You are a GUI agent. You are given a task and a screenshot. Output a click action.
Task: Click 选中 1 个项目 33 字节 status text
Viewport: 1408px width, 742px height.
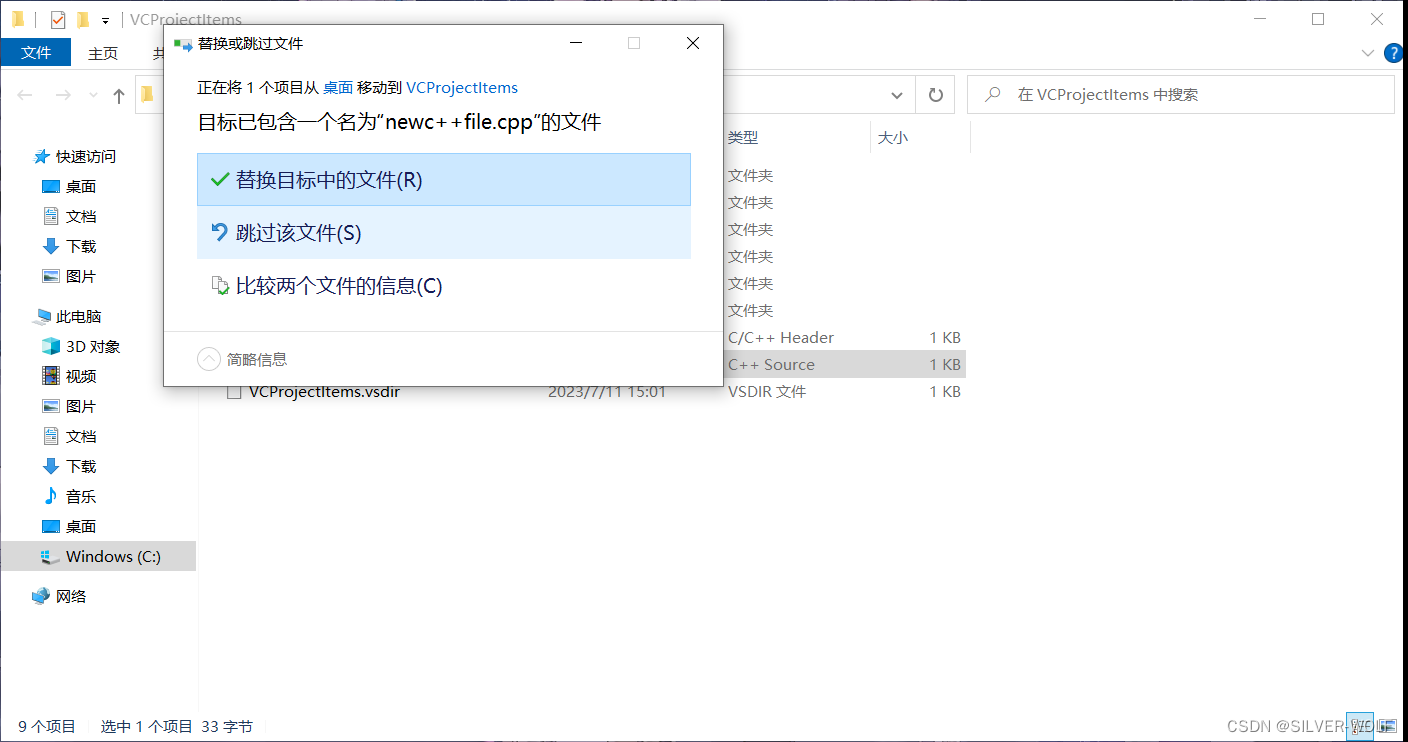[x=177, y=727]
